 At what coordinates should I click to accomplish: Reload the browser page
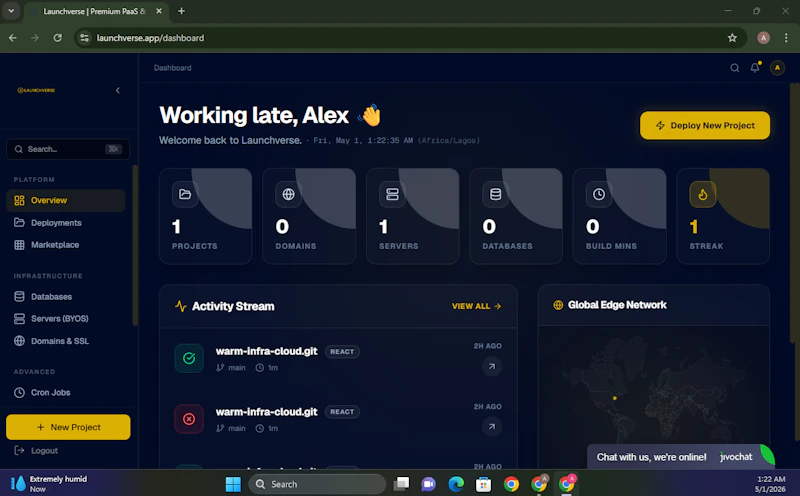click(58, 38)
